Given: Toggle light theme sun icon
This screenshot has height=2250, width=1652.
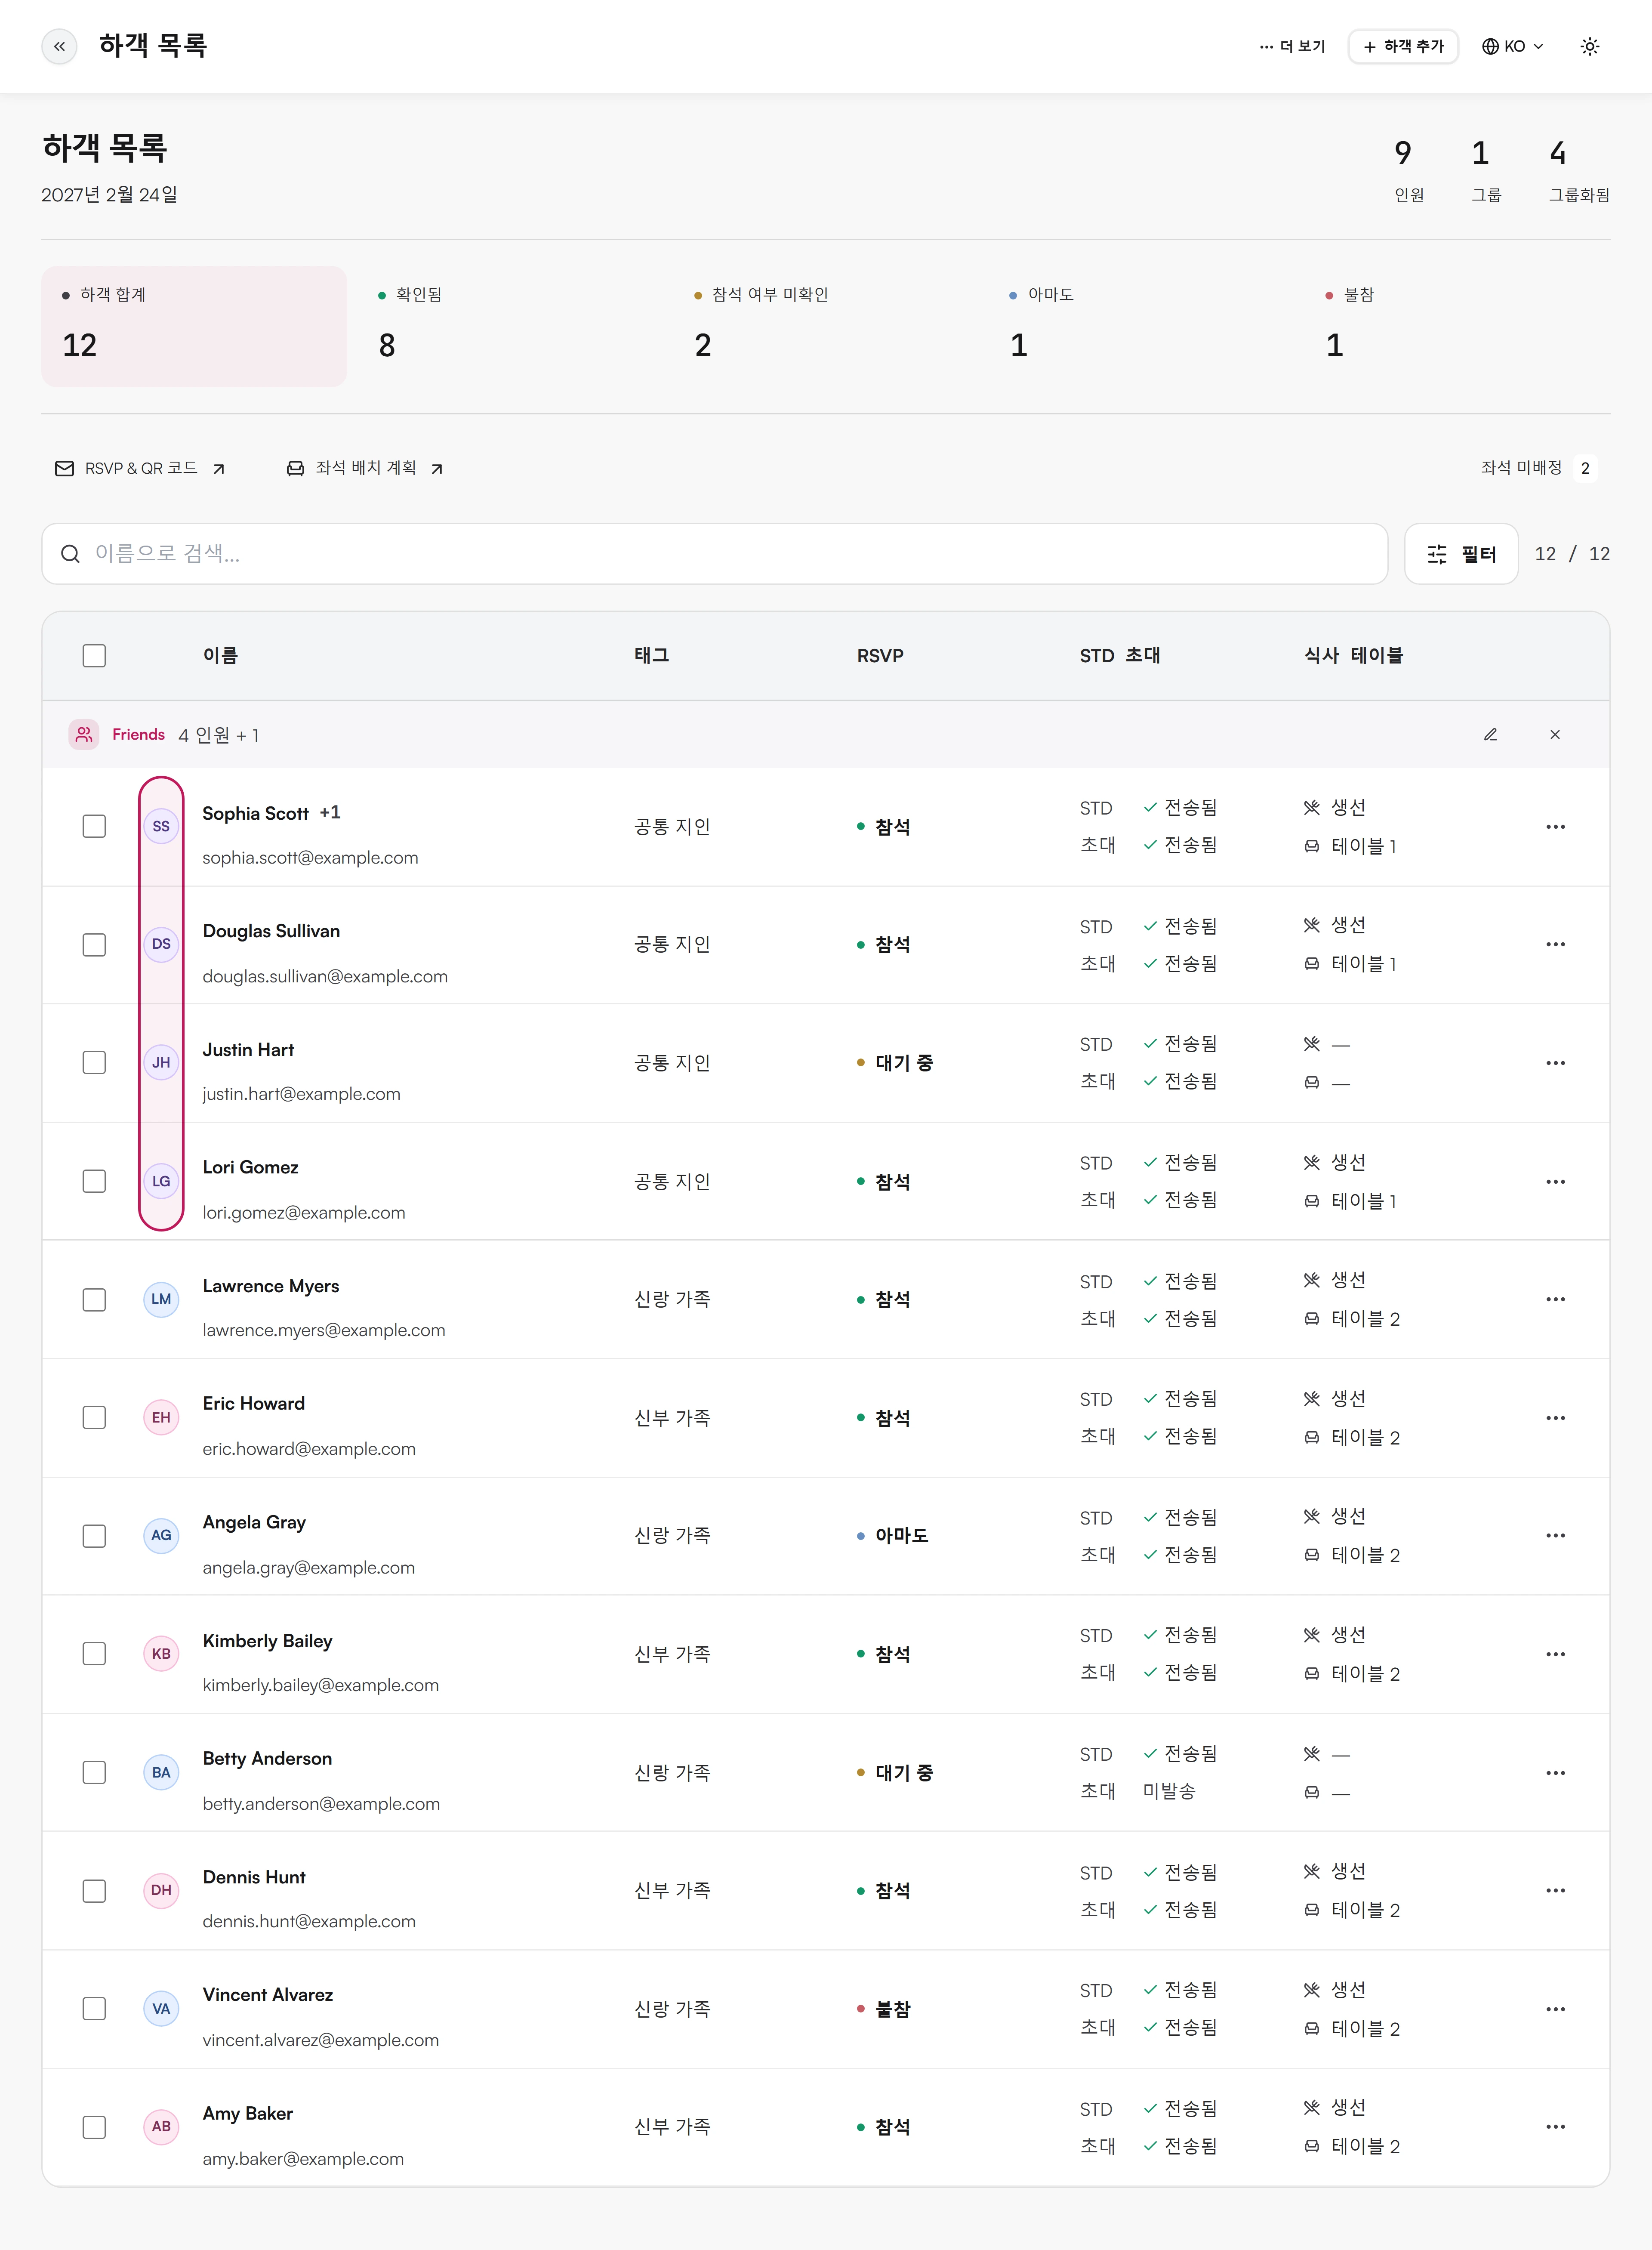Looking at the screenshot, I should click(x=1589, y=46).
